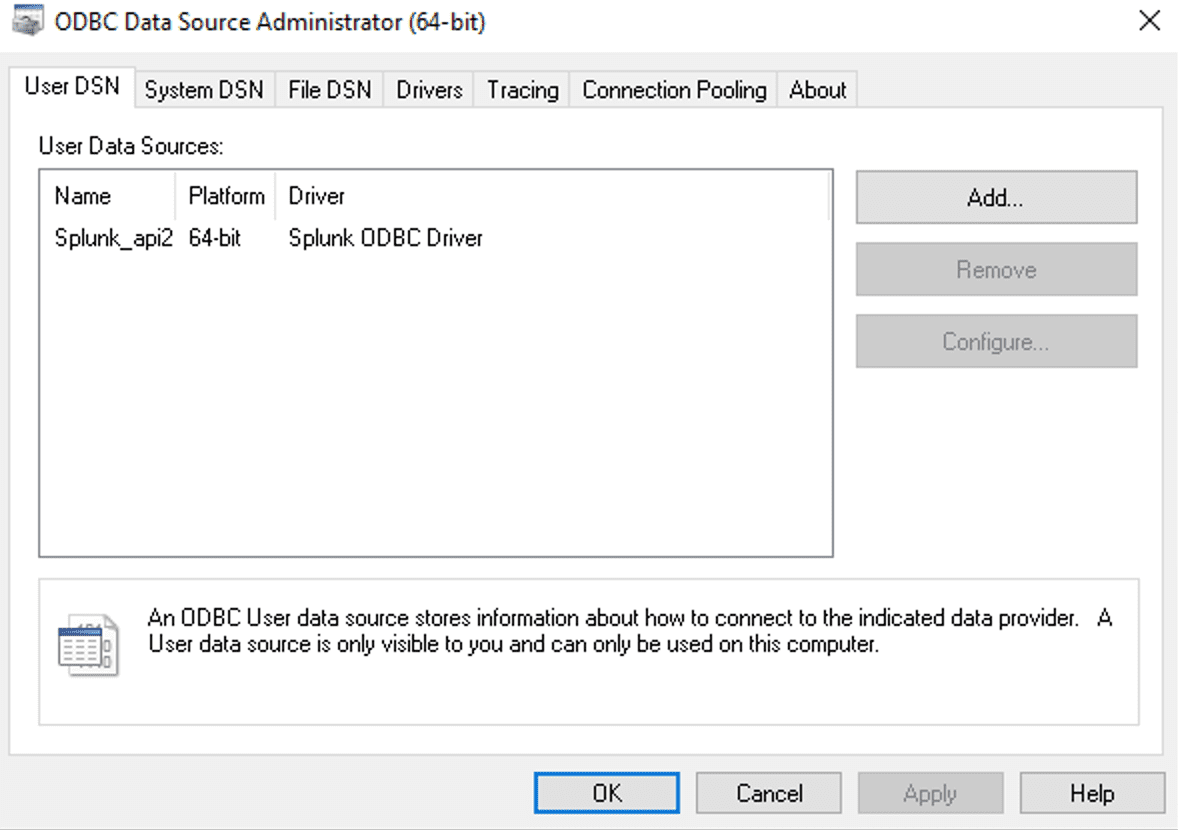Image resolution: width=1178 pixels, height=830 pixels.
Task: Open Help for the ODBC Administrator
Action: (1092, 792)
